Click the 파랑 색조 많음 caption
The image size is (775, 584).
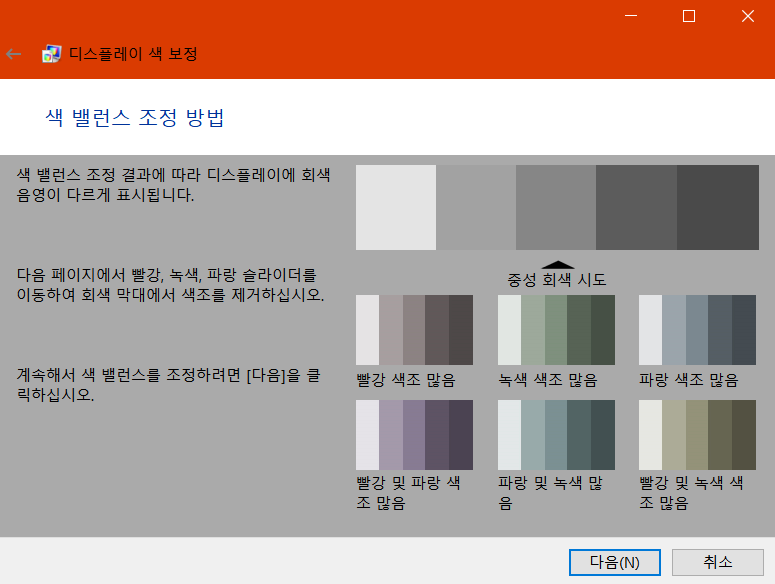pyautogui.click(x=689, y=380)
